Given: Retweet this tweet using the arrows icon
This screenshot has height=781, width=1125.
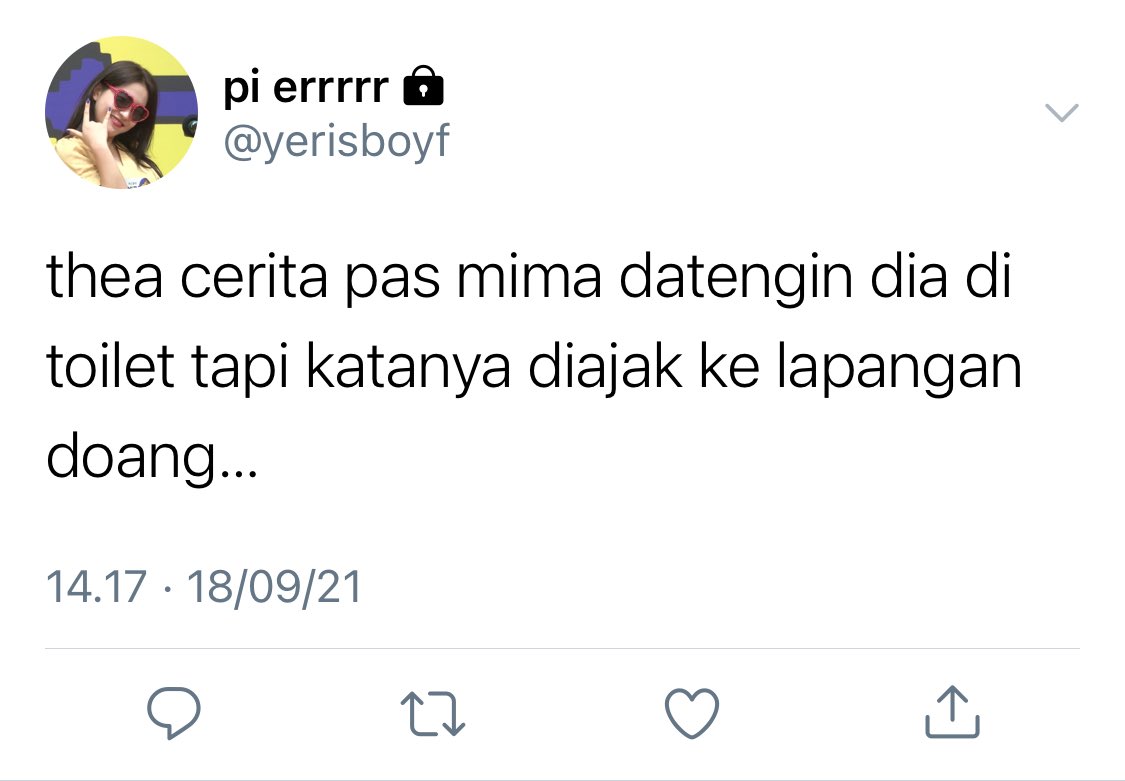Looking at the screenshot, I should [433, 714].
